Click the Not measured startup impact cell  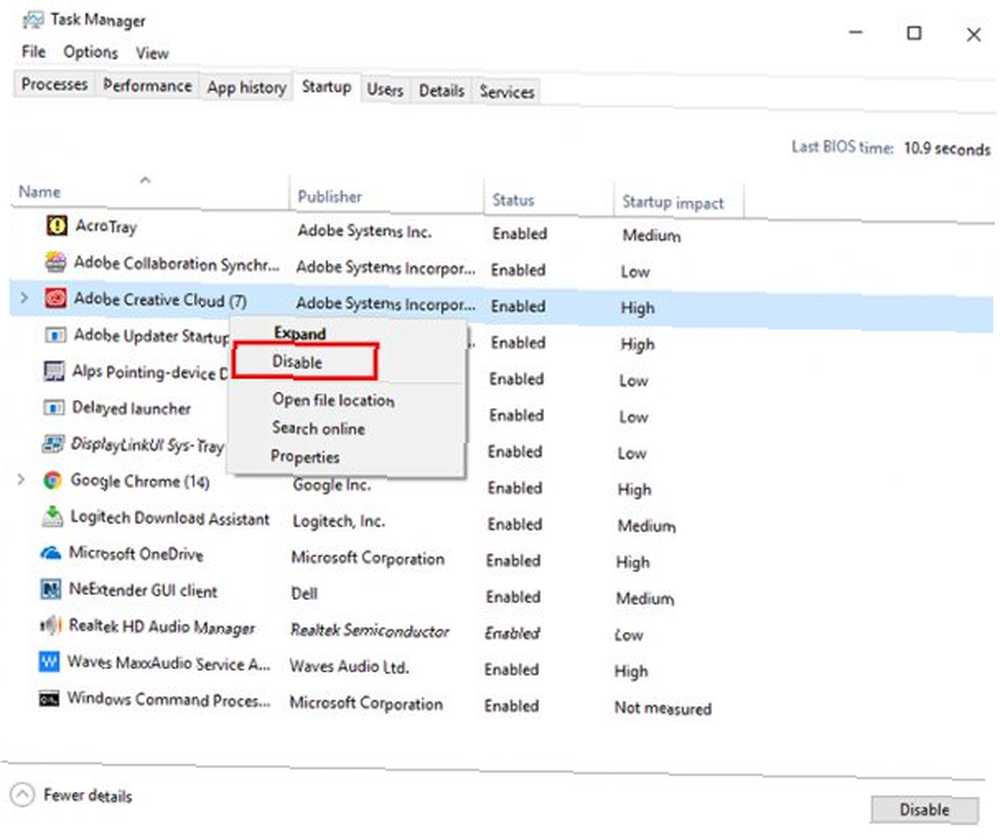coord(663,708)
